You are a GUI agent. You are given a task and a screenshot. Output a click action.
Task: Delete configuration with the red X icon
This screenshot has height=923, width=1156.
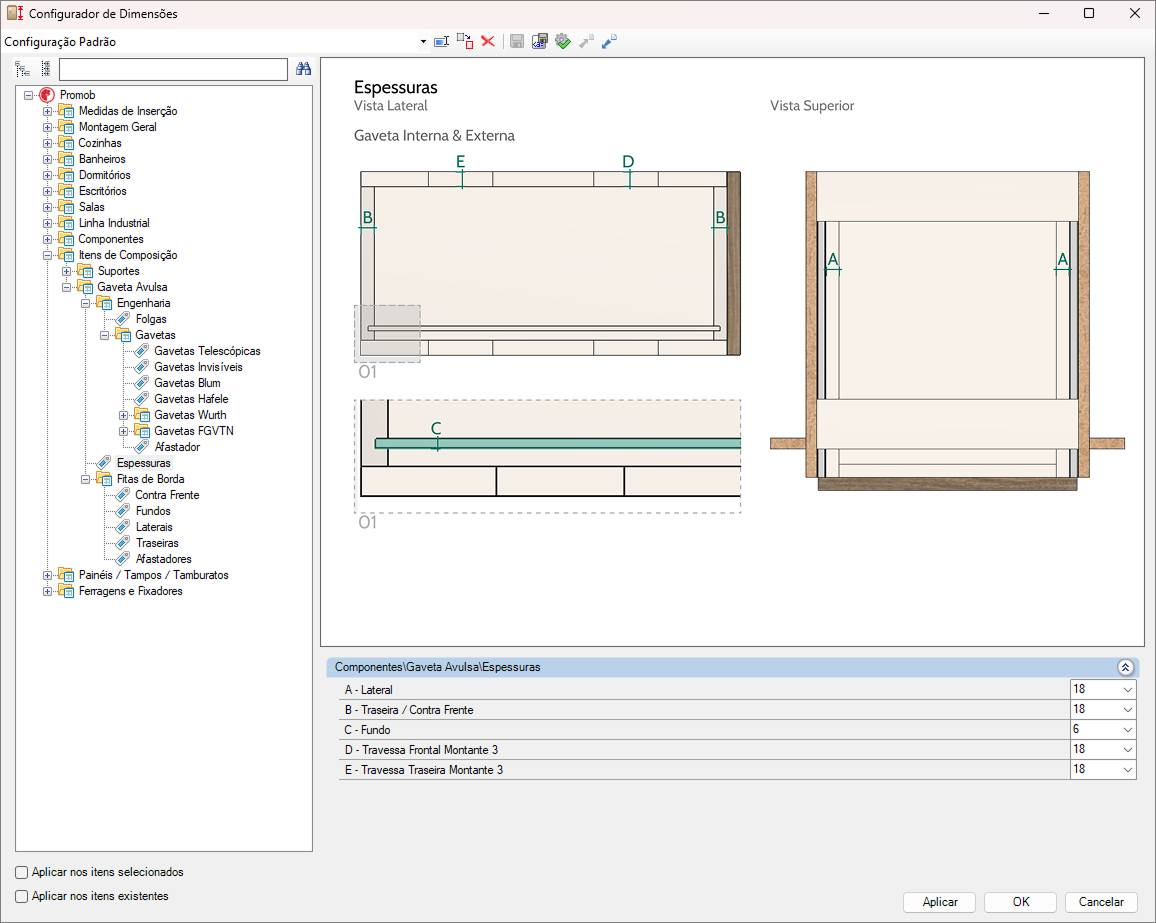(x=488, y=41)
